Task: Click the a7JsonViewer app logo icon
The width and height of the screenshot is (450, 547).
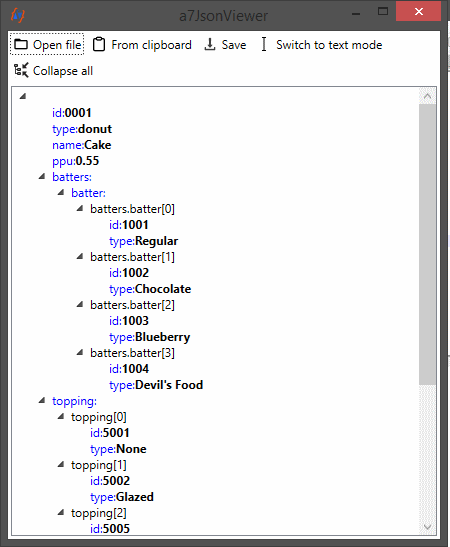Action: (x=17, y=15)
